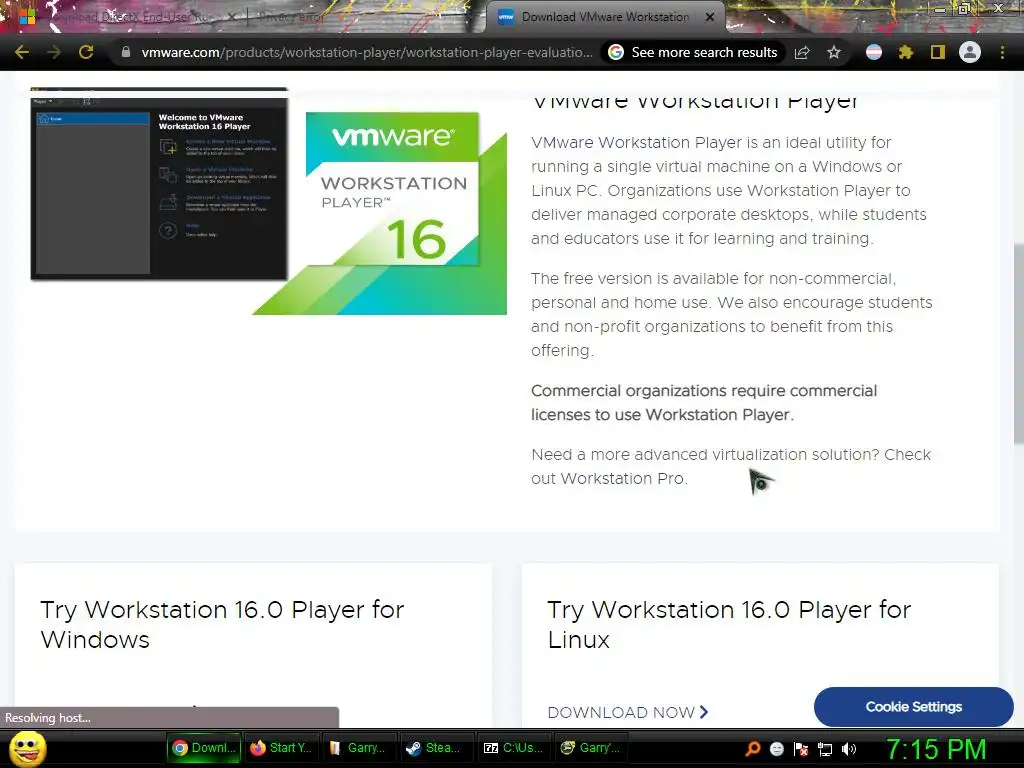Open the first Garry... taskbar item with the book icon

click(x=359, y=748)
